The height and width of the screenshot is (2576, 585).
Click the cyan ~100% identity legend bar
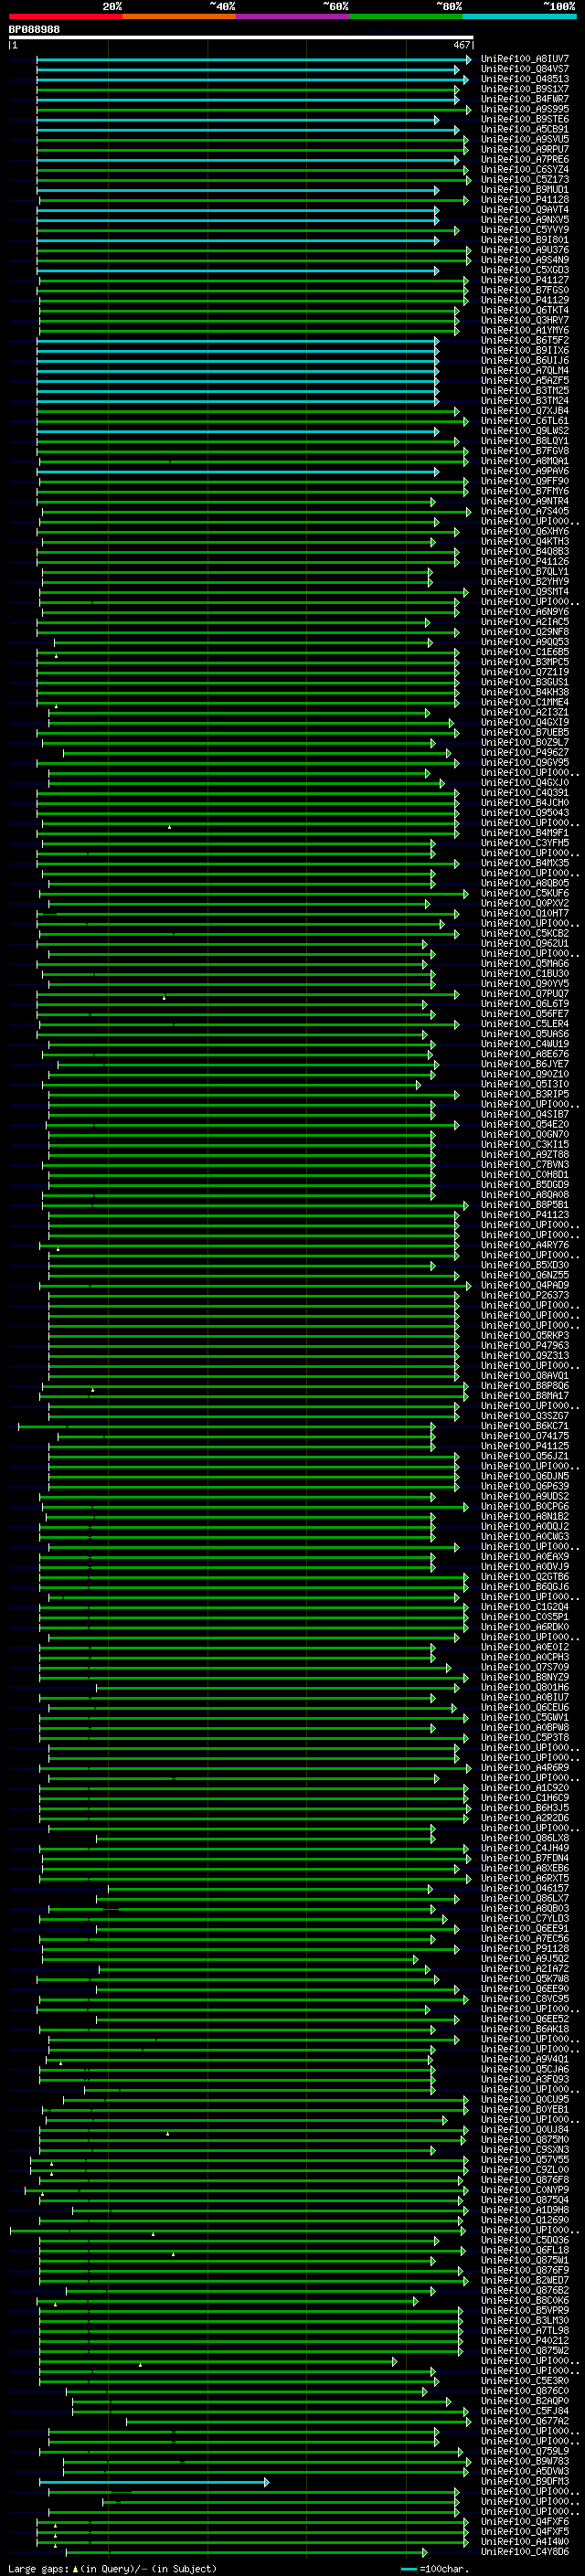(x=520, y=16)
